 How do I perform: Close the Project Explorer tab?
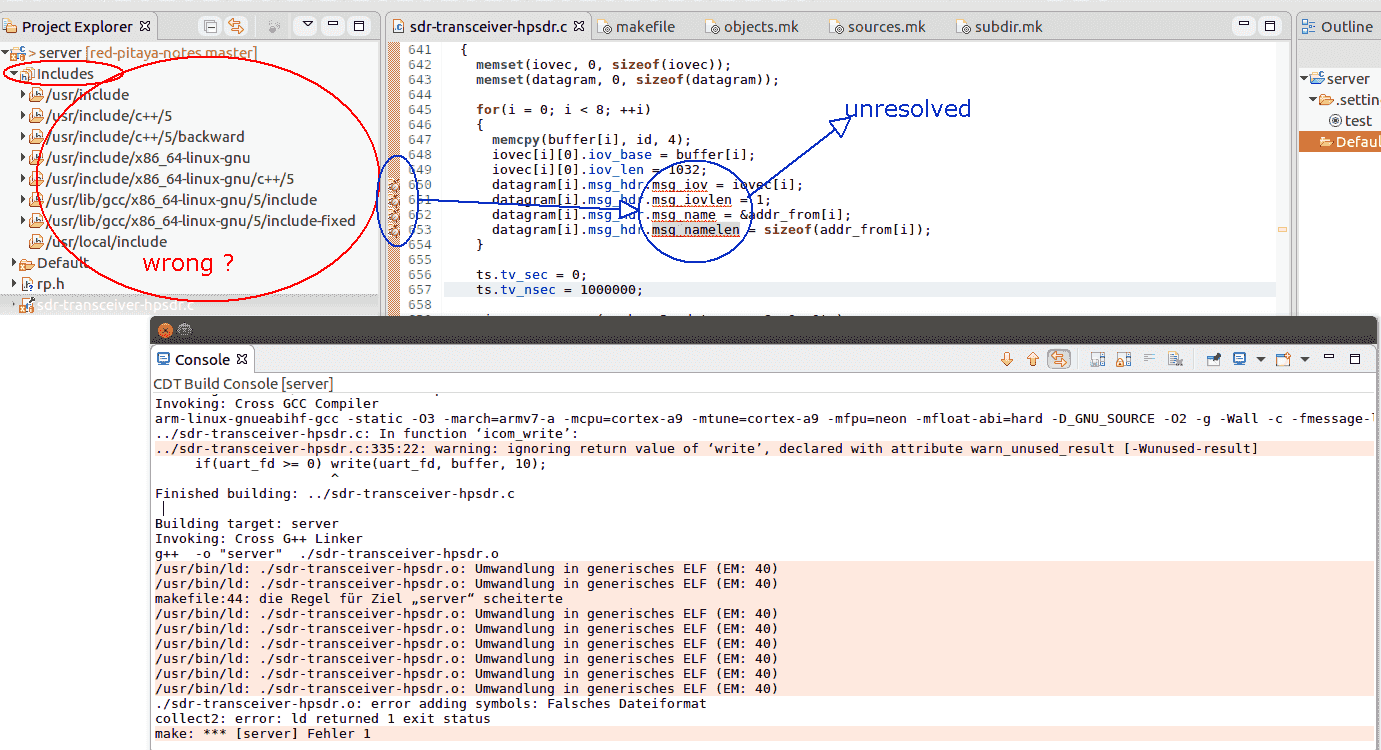145,26
